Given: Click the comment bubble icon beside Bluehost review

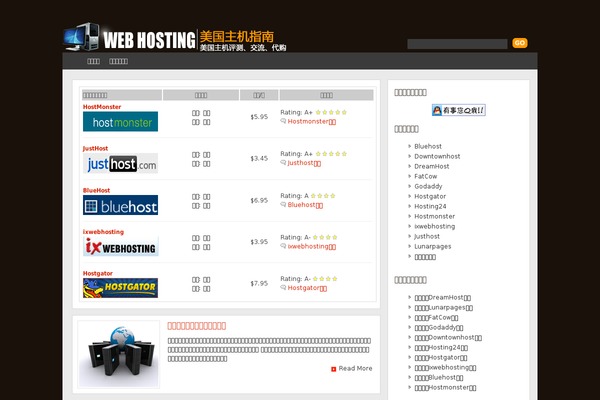Looking at the screenshot, I should coord(283,204).
